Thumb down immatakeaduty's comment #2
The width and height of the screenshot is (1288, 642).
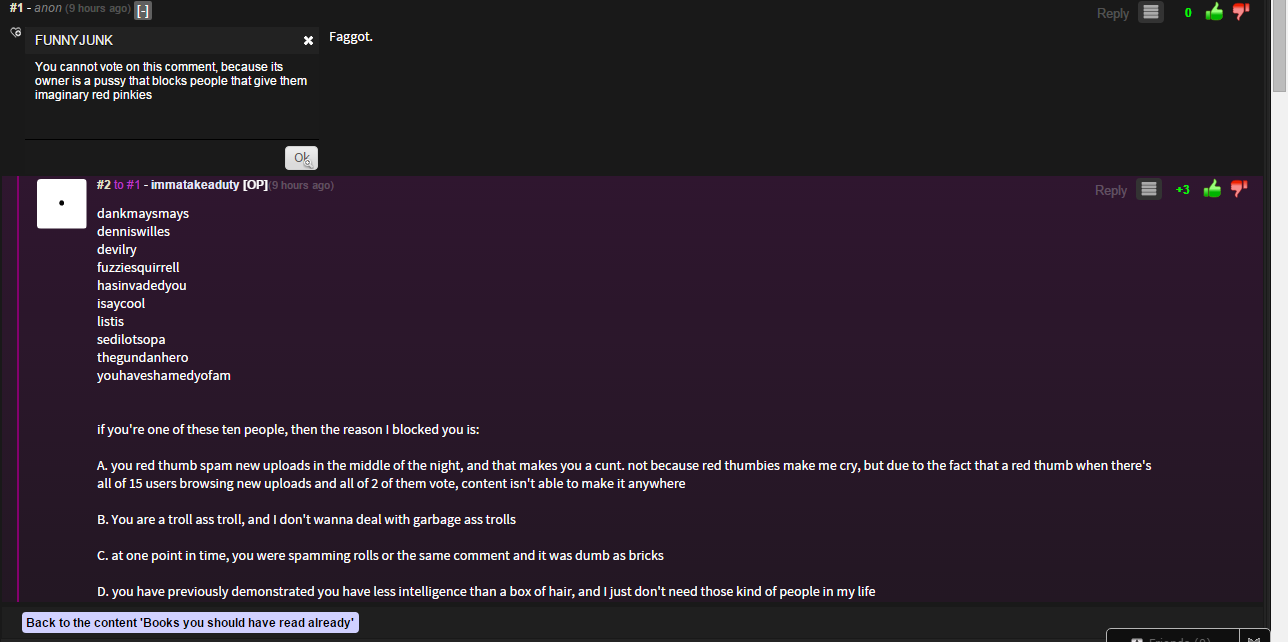1239,189
